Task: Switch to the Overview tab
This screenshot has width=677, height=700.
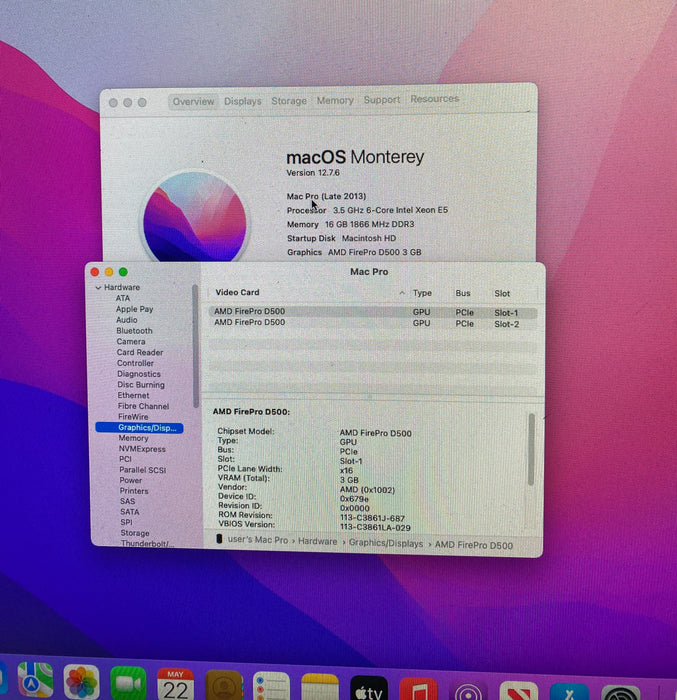Action: [193, 102]
